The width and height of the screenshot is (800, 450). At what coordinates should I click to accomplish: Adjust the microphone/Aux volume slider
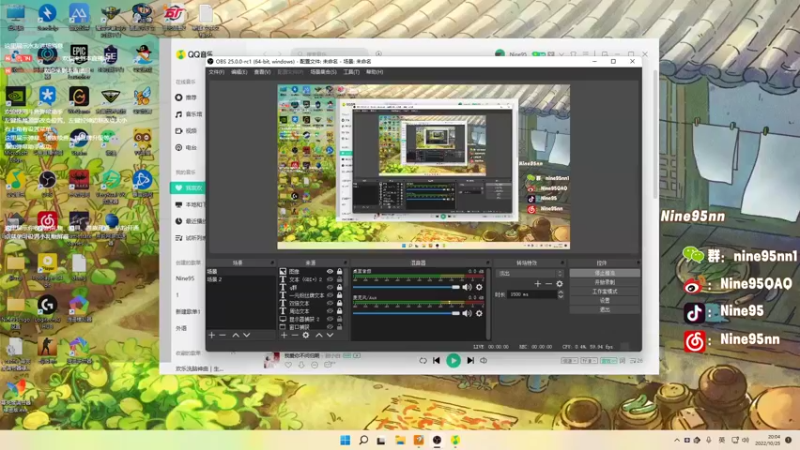tap(406, 313)
